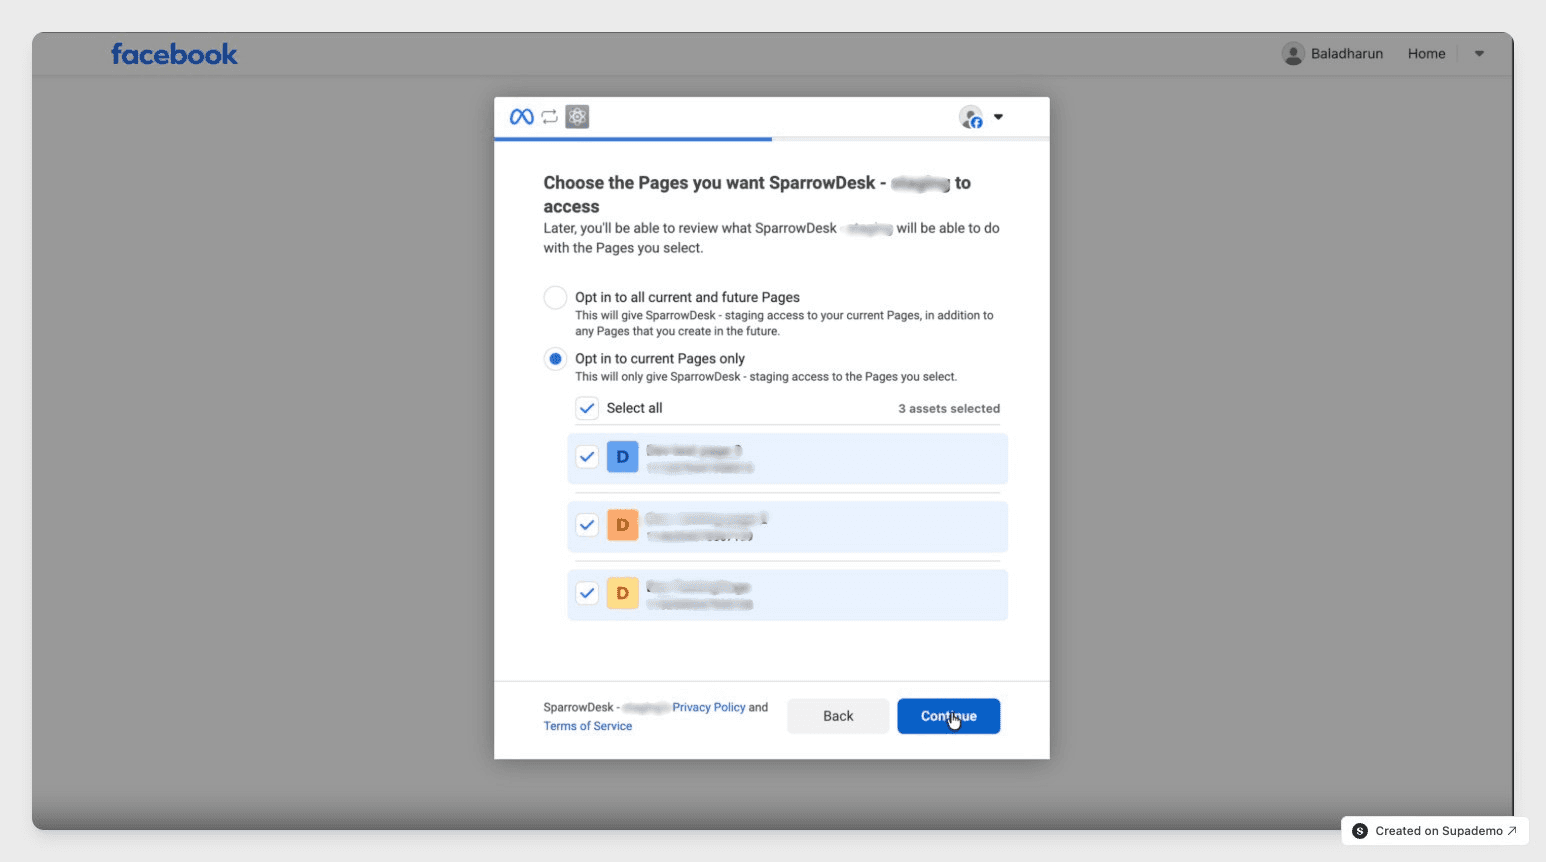Open the Facebook header account menu arrow
This screenshot has width=1546, height=862.
(1479, 54)
